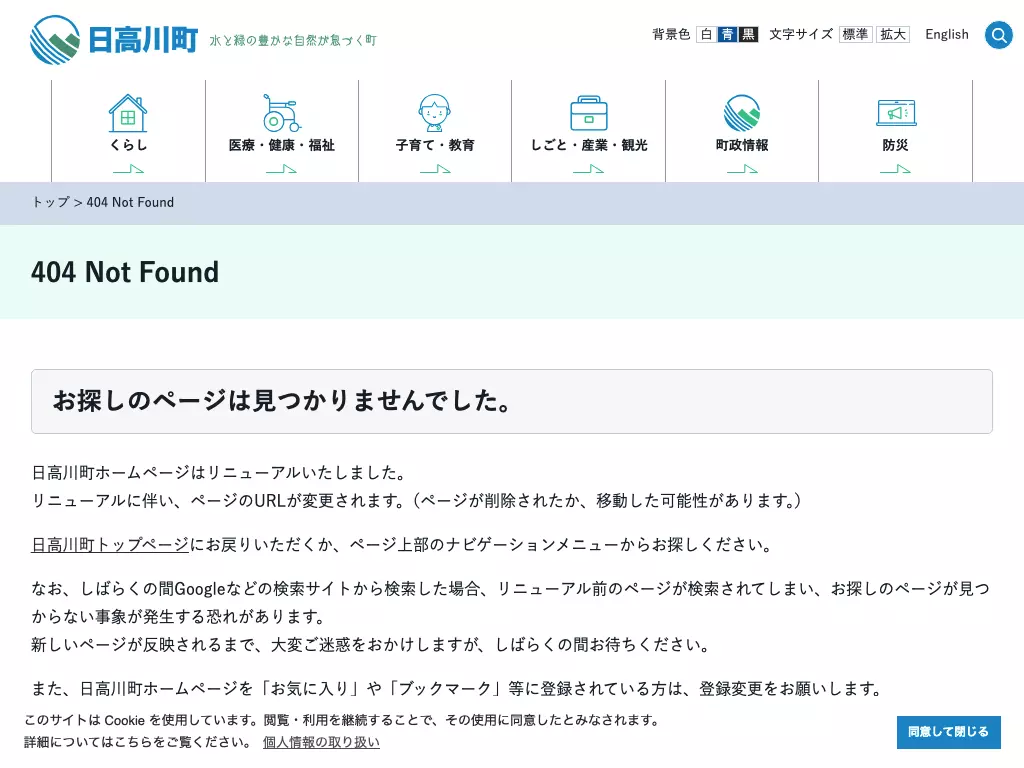Screen dimensions: 1024x768
Task: Follow the 日高川町トップページ link
Action: click(110, 545)
